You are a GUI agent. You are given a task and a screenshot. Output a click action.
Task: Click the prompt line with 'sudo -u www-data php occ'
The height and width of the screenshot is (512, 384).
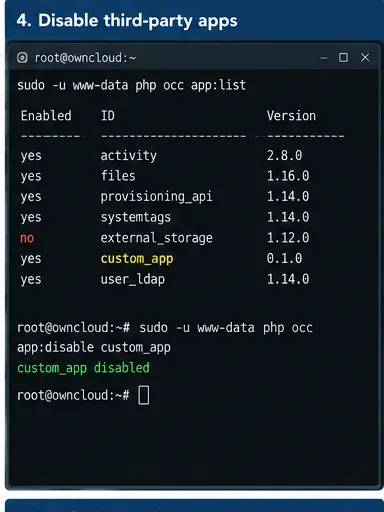tap(165, 328)
